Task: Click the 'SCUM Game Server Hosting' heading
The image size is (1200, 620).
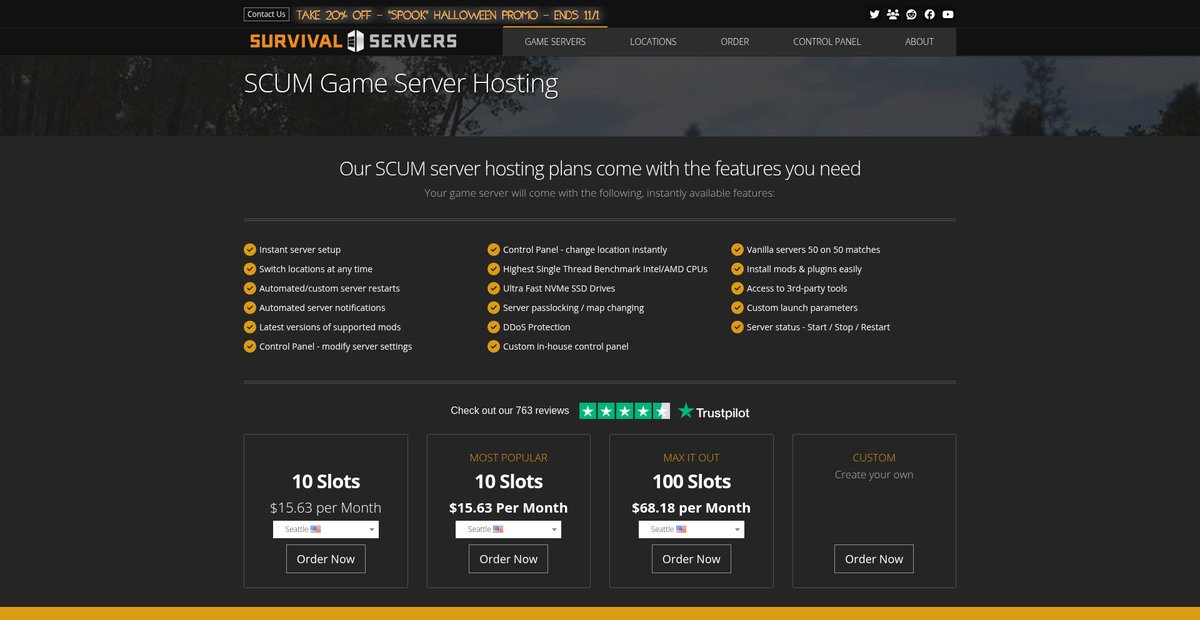Action: (401, 83)
